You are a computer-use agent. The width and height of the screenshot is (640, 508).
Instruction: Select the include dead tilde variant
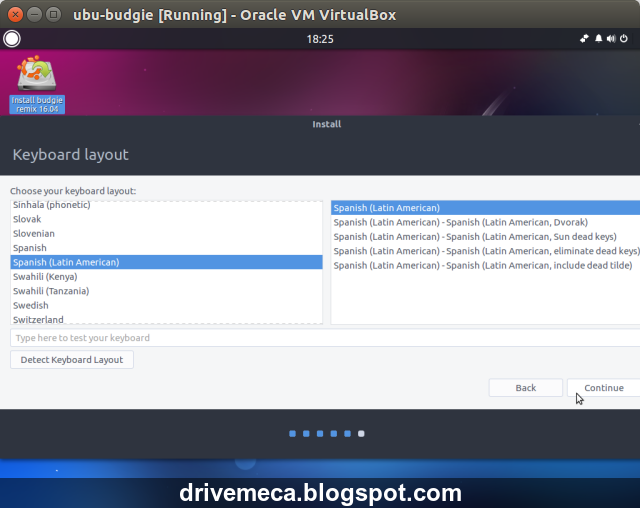click(485, 265)
